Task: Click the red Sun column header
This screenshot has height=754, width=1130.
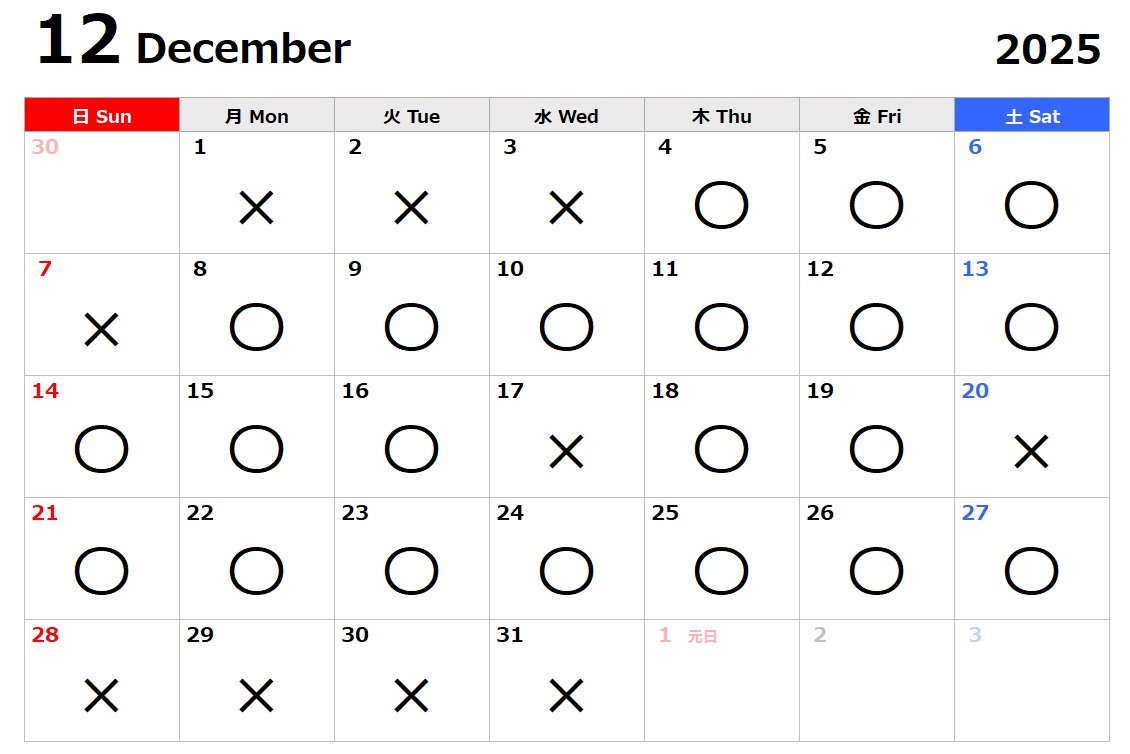Action: (x=102, y=116)
